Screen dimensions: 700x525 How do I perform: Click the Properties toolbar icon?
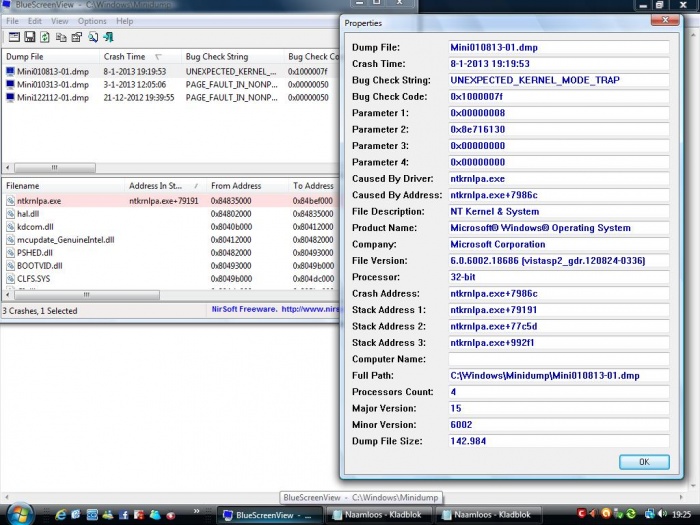click(x=76, y=37)
